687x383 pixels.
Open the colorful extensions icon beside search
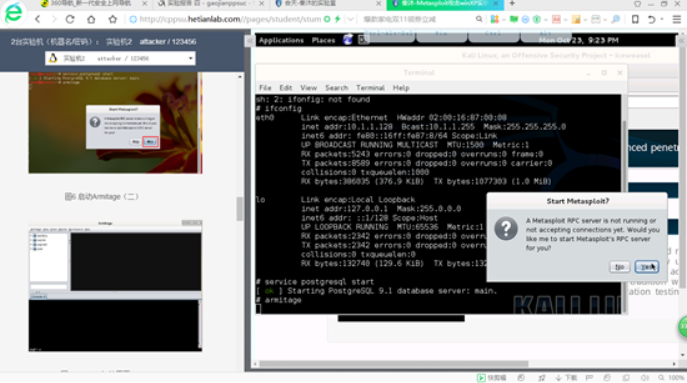click(x=495, y=19)
